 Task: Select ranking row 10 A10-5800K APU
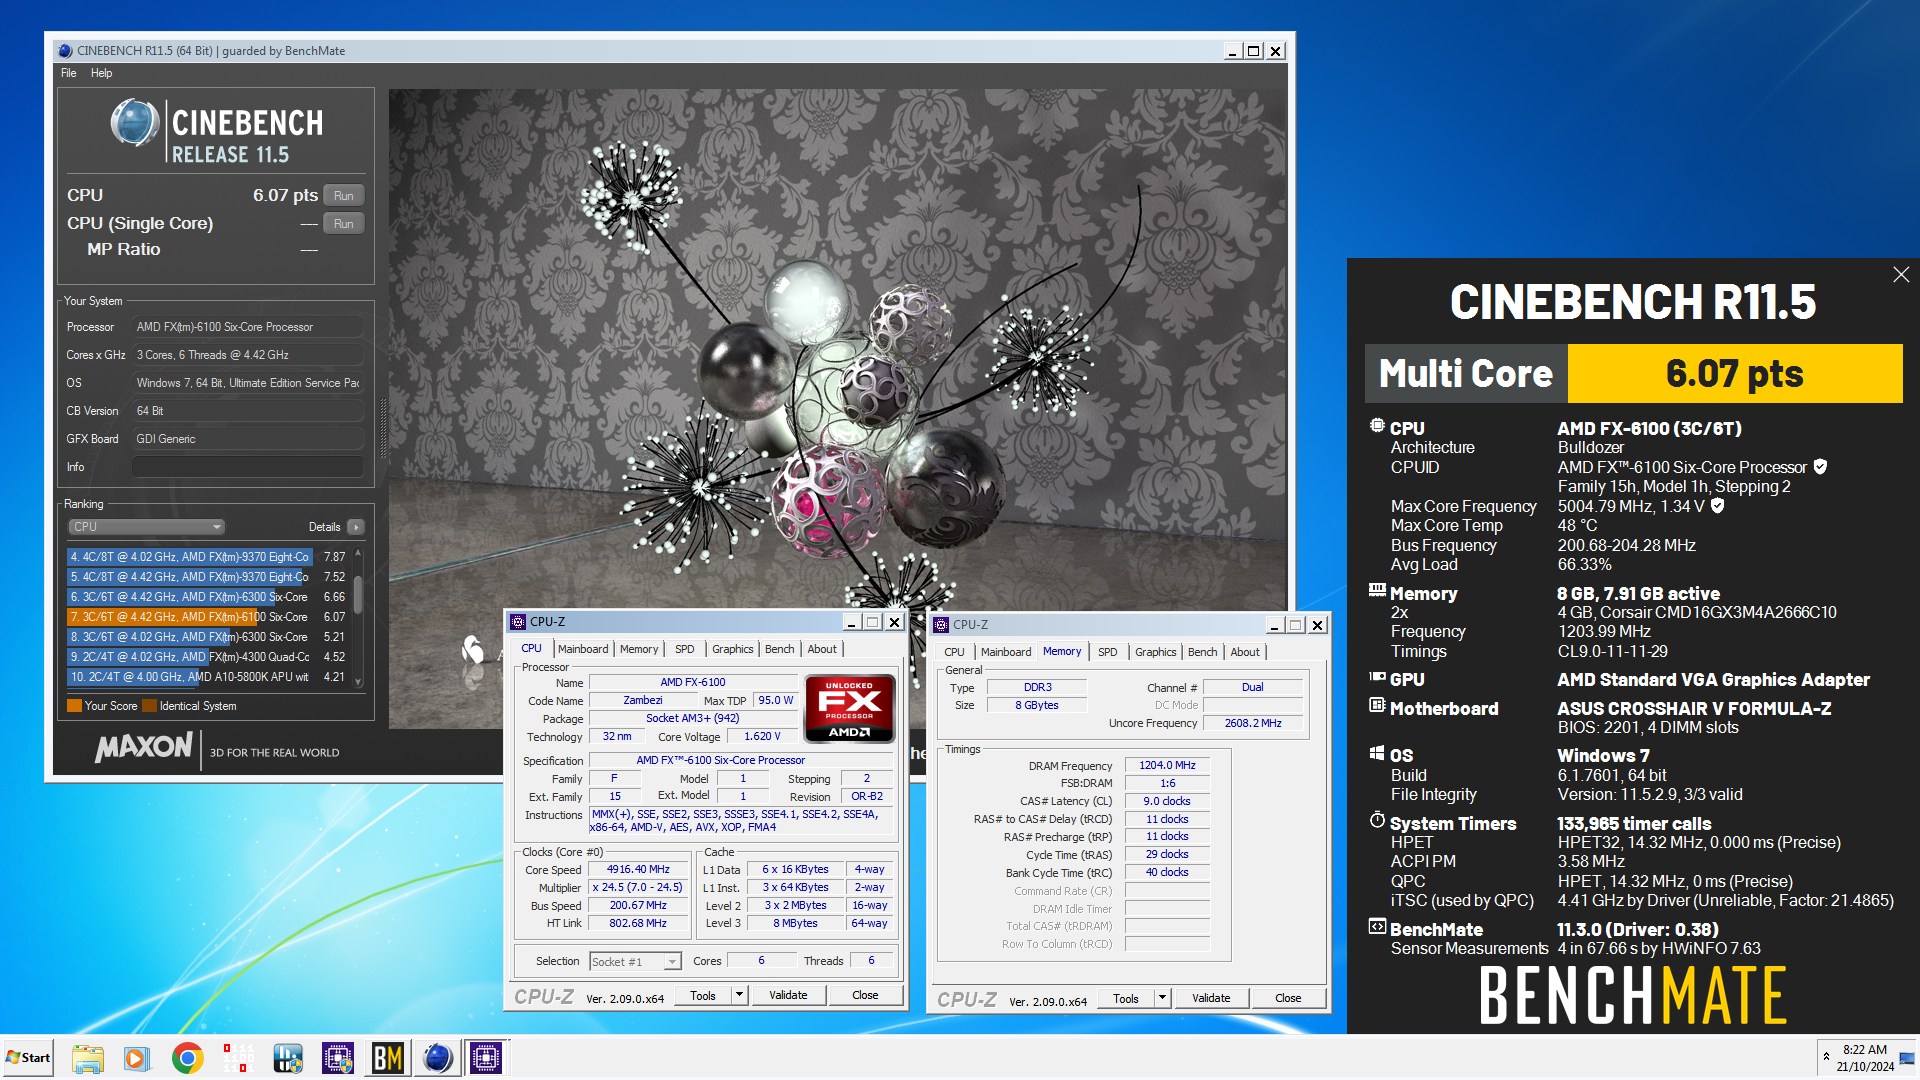207,677
